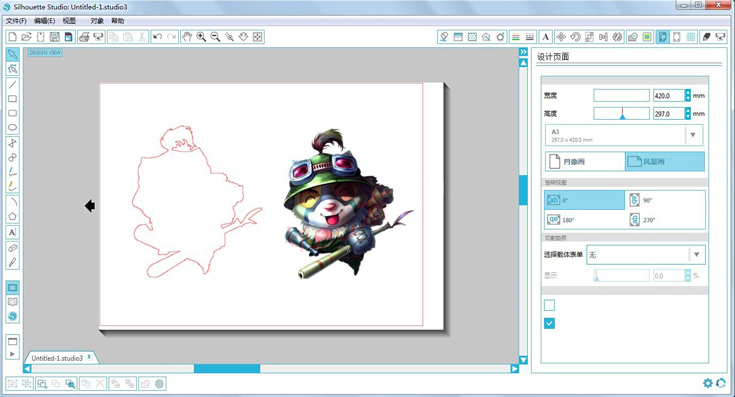Open the Rotate panel icon
735x397 pixels.
[575, 37]
